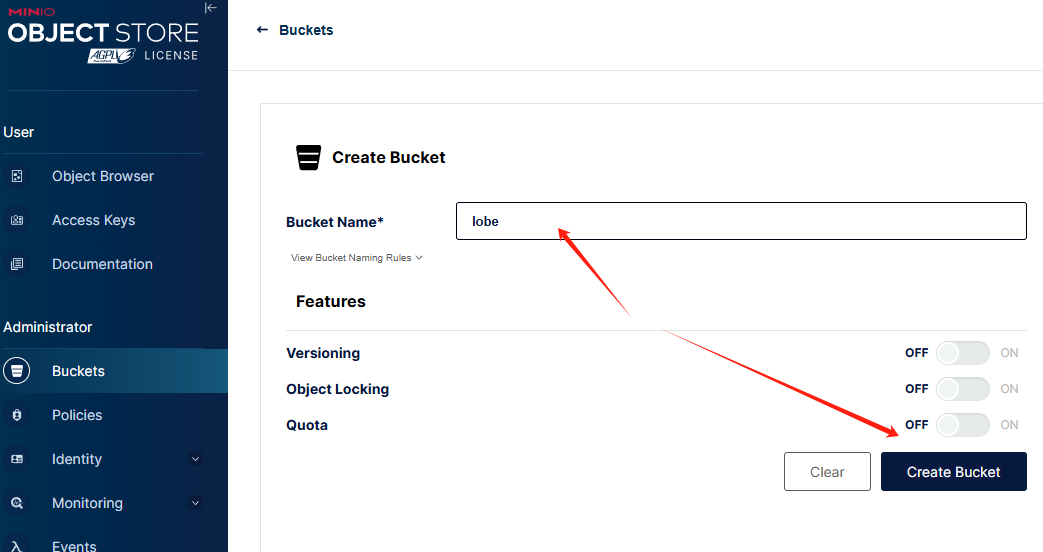Viewport: 1043px width, 552px height.
Task: Collapse the sidebar with the arrow icon
Action: [x=210, y=8]
